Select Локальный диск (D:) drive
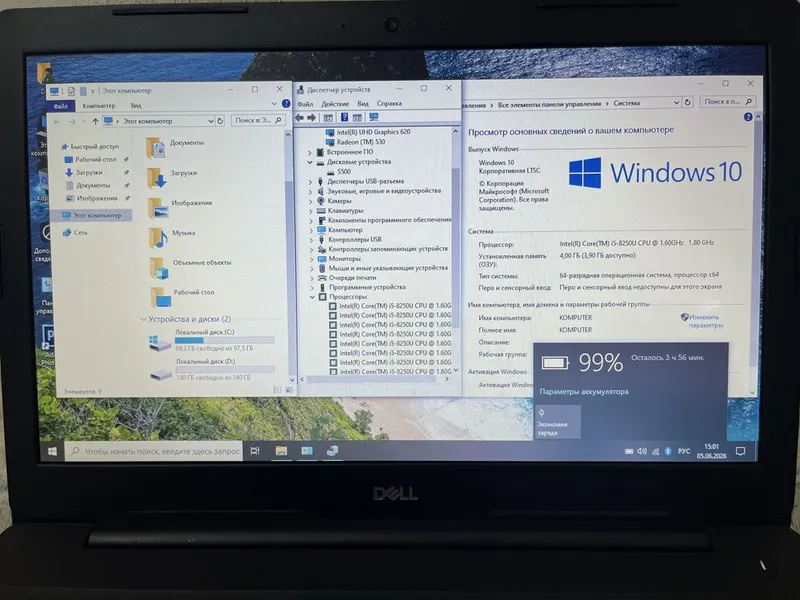Image resolution: width=800 pixels, height=600 pixels. click(x=212, y=369)
